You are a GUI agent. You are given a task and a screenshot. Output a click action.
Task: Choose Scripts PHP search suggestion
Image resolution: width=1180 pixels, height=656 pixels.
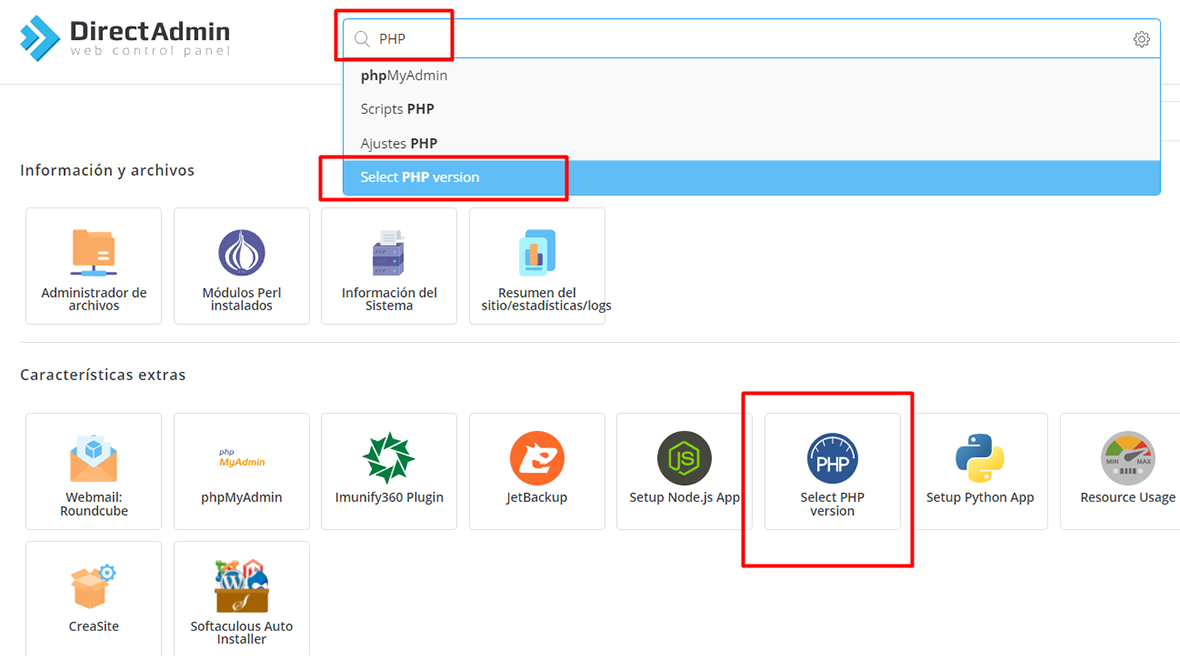[x=751, y=109]
